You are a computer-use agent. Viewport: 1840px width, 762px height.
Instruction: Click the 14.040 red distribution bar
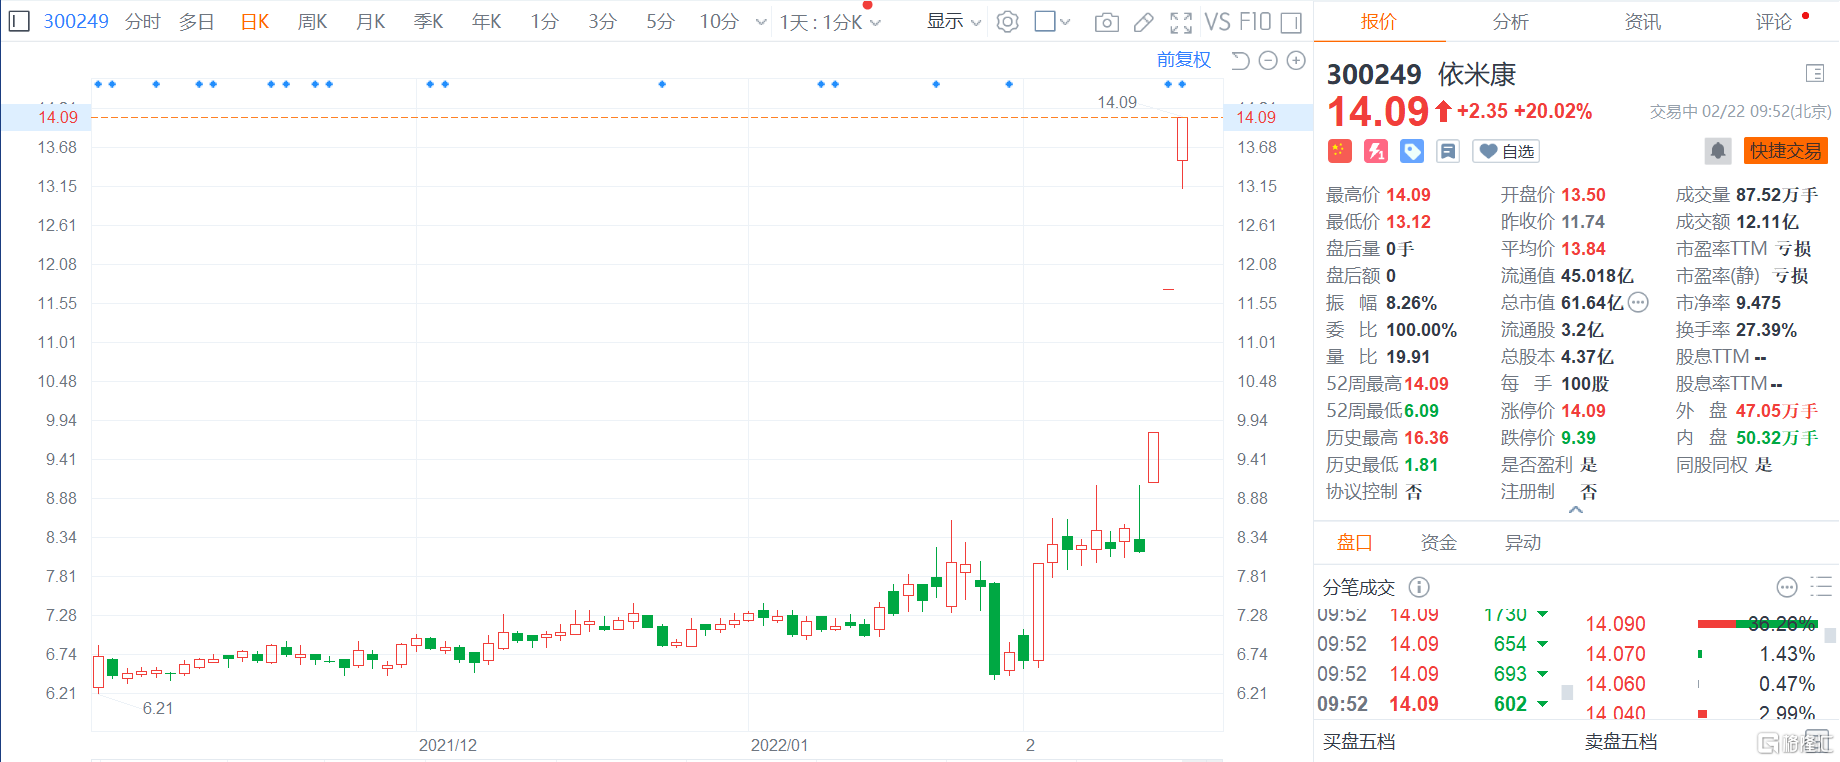point(1702,713)
